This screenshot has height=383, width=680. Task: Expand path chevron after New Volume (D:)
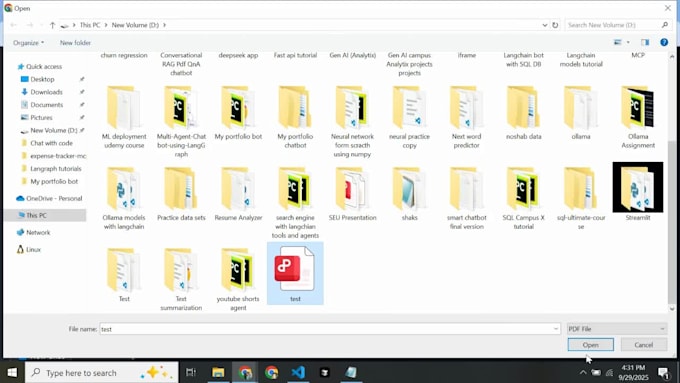click(164, 25)
